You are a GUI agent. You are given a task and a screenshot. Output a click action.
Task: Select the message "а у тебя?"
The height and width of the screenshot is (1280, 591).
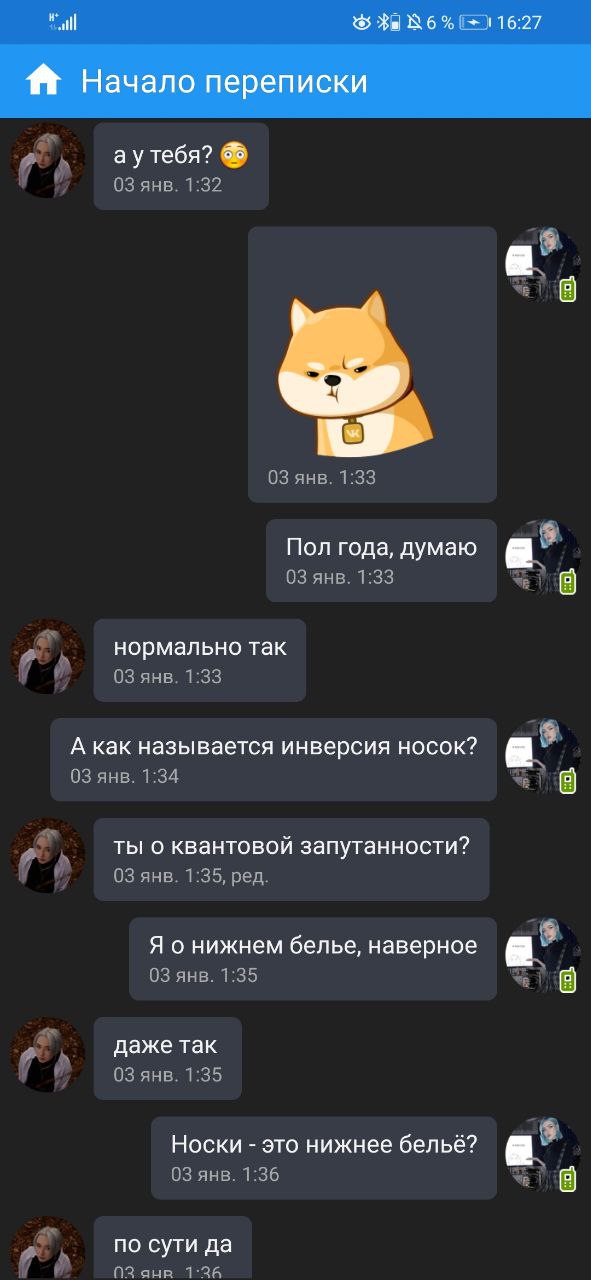tap(181, 166)
